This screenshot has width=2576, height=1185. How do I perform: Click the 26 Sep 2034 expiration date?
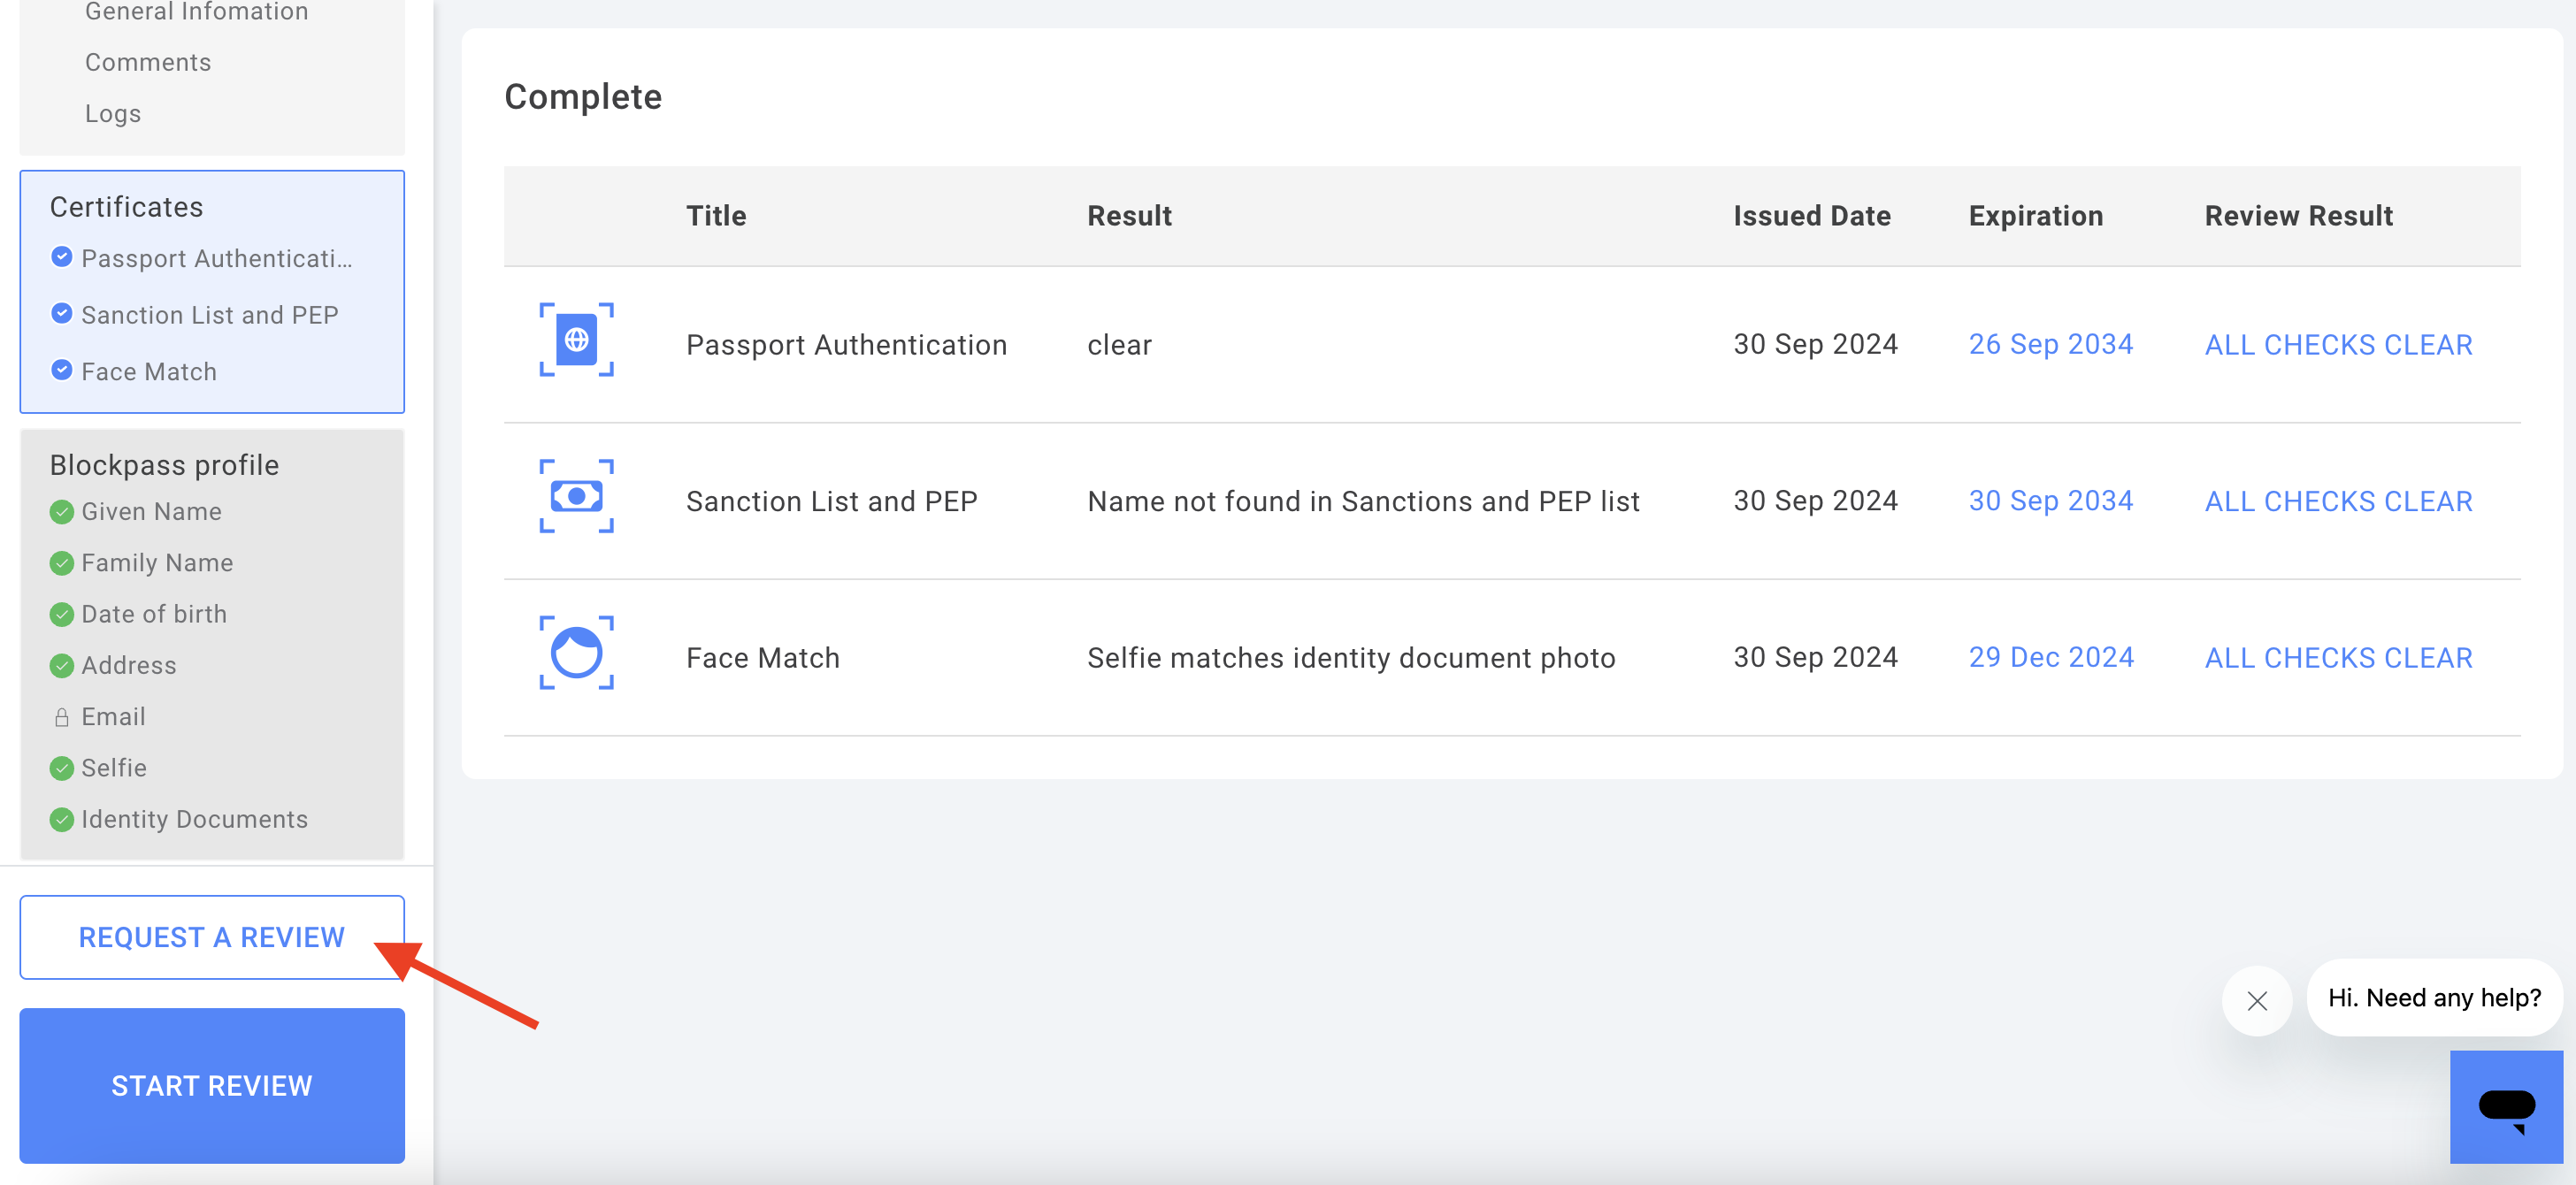(2051, 344)
